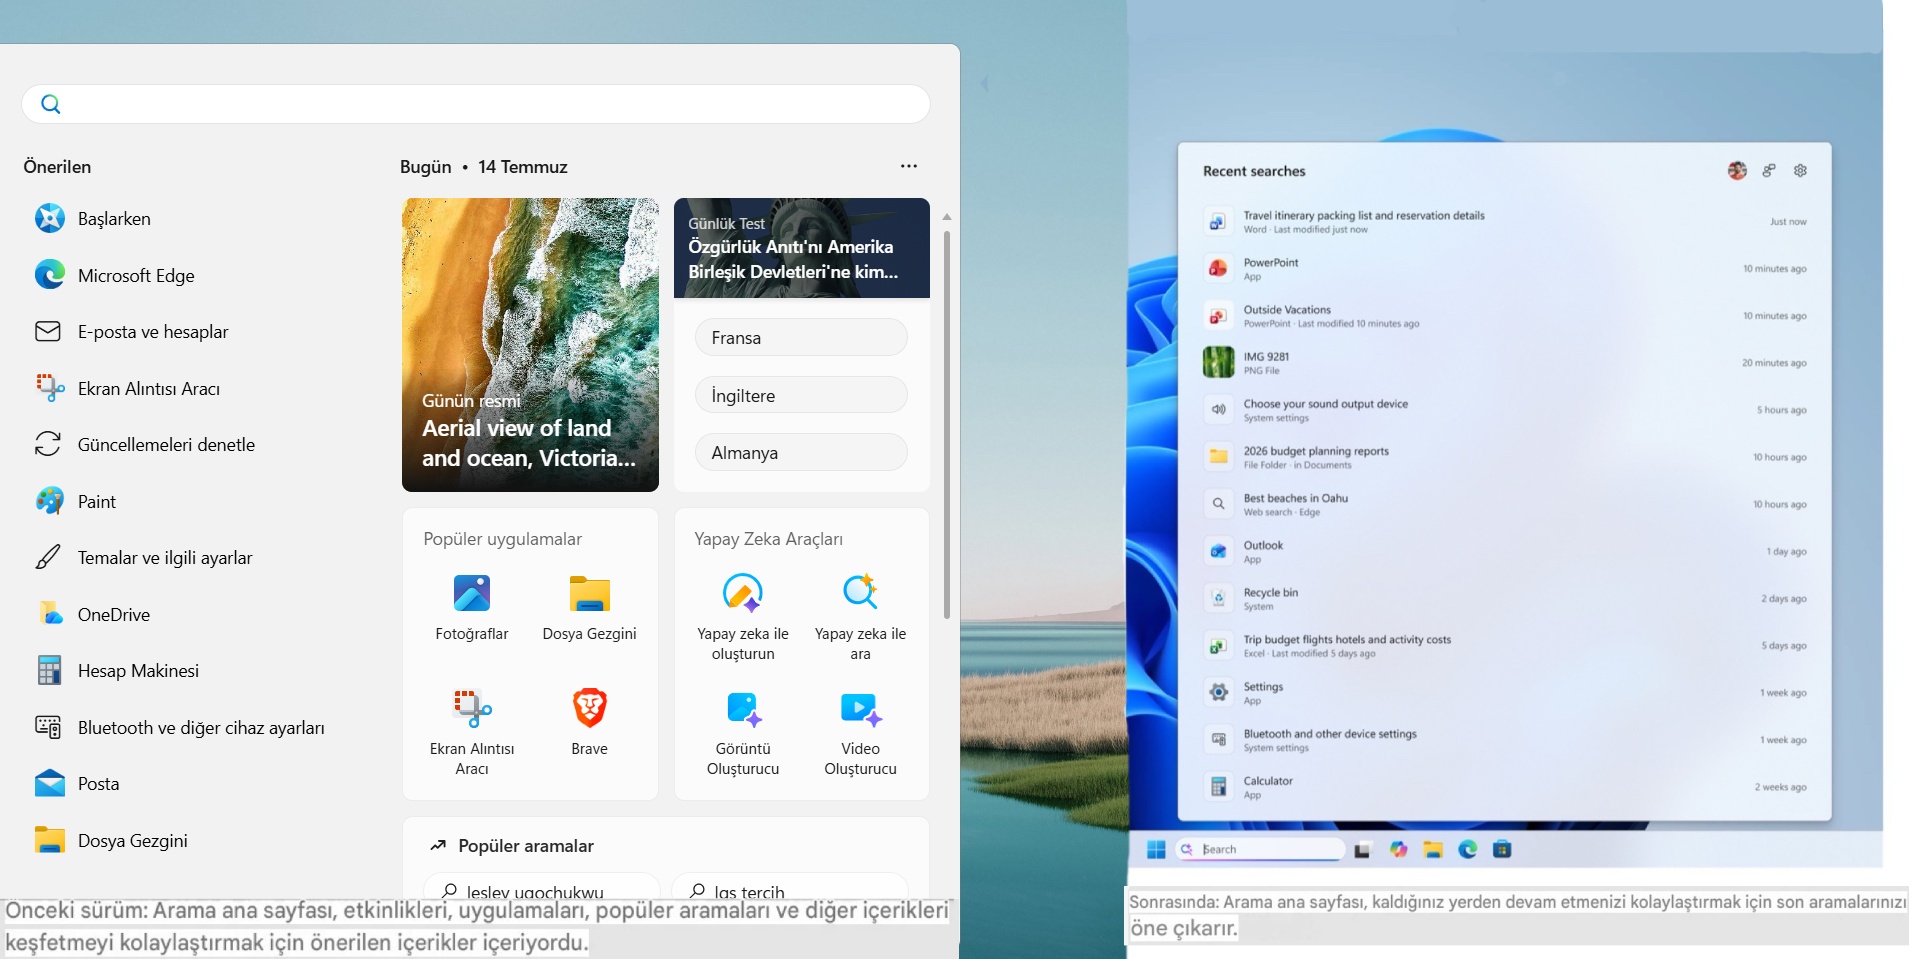This screenshot has height=959, width=1918.
Task: Open Fotoğraflar under Popüler uygulamalar
Action: tap(472, 607)
